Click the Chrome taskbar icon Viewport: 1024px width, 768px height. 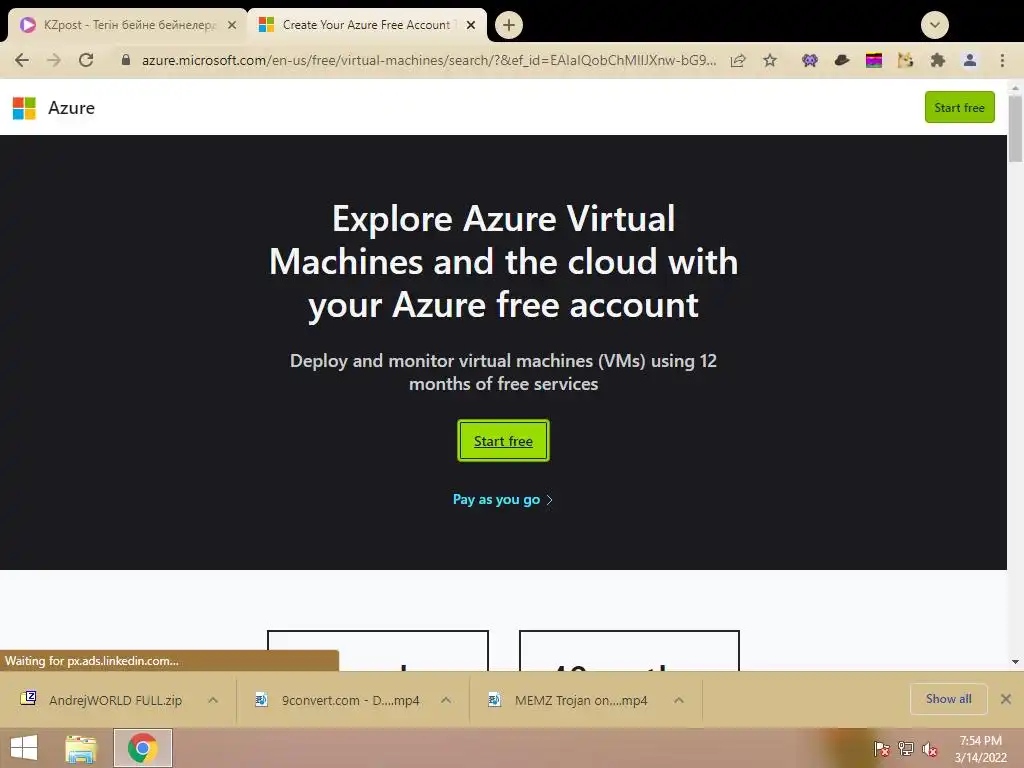tap(142, 748)
